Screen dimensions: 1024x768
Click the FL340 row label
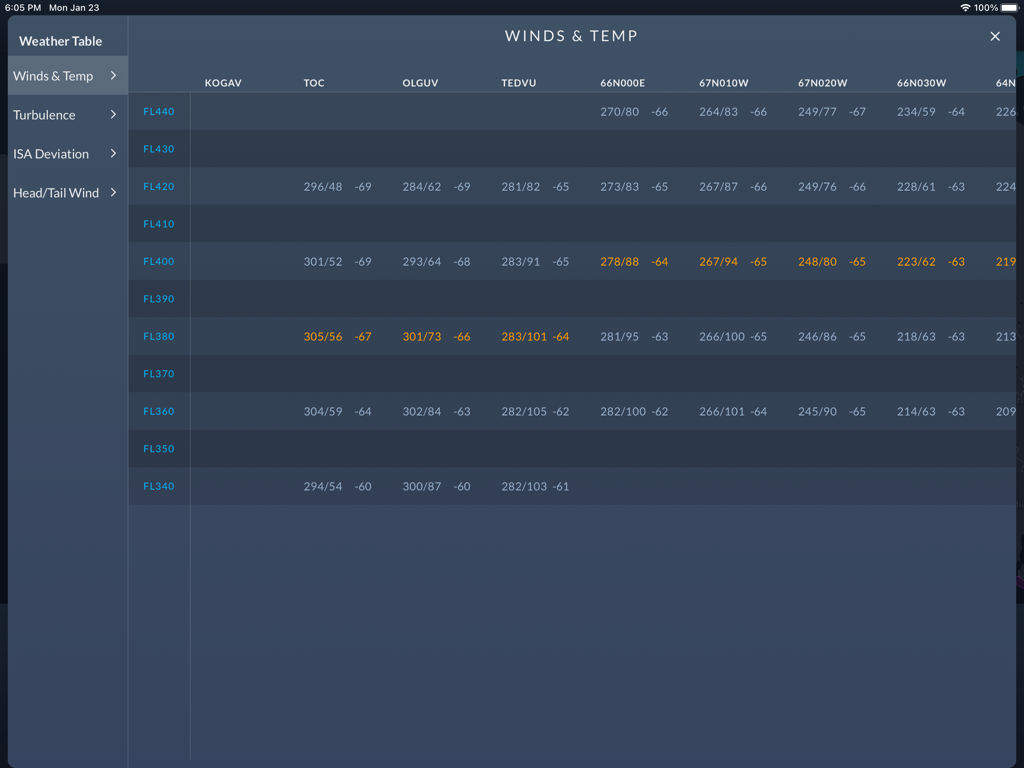[x=158, y=486]
